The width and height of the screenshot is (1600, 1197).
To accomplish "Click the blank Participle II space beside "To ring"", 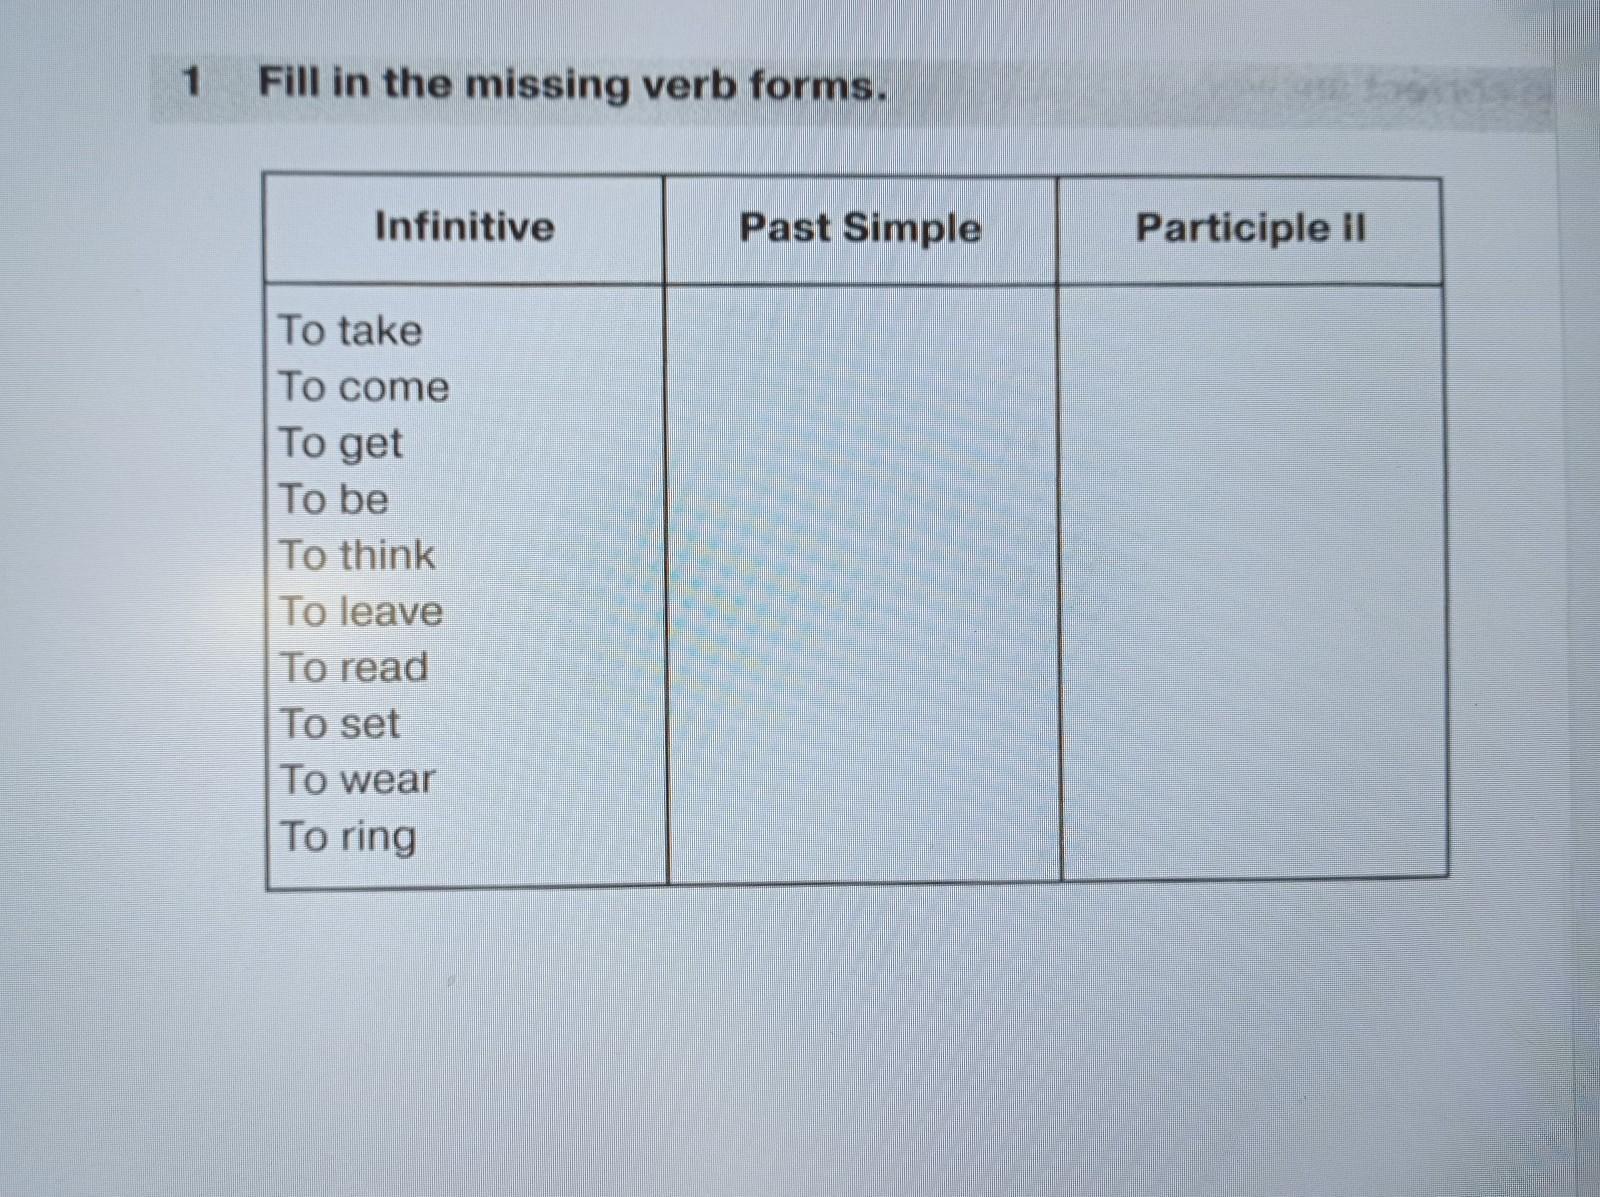I will click(x=1252, y=836).
